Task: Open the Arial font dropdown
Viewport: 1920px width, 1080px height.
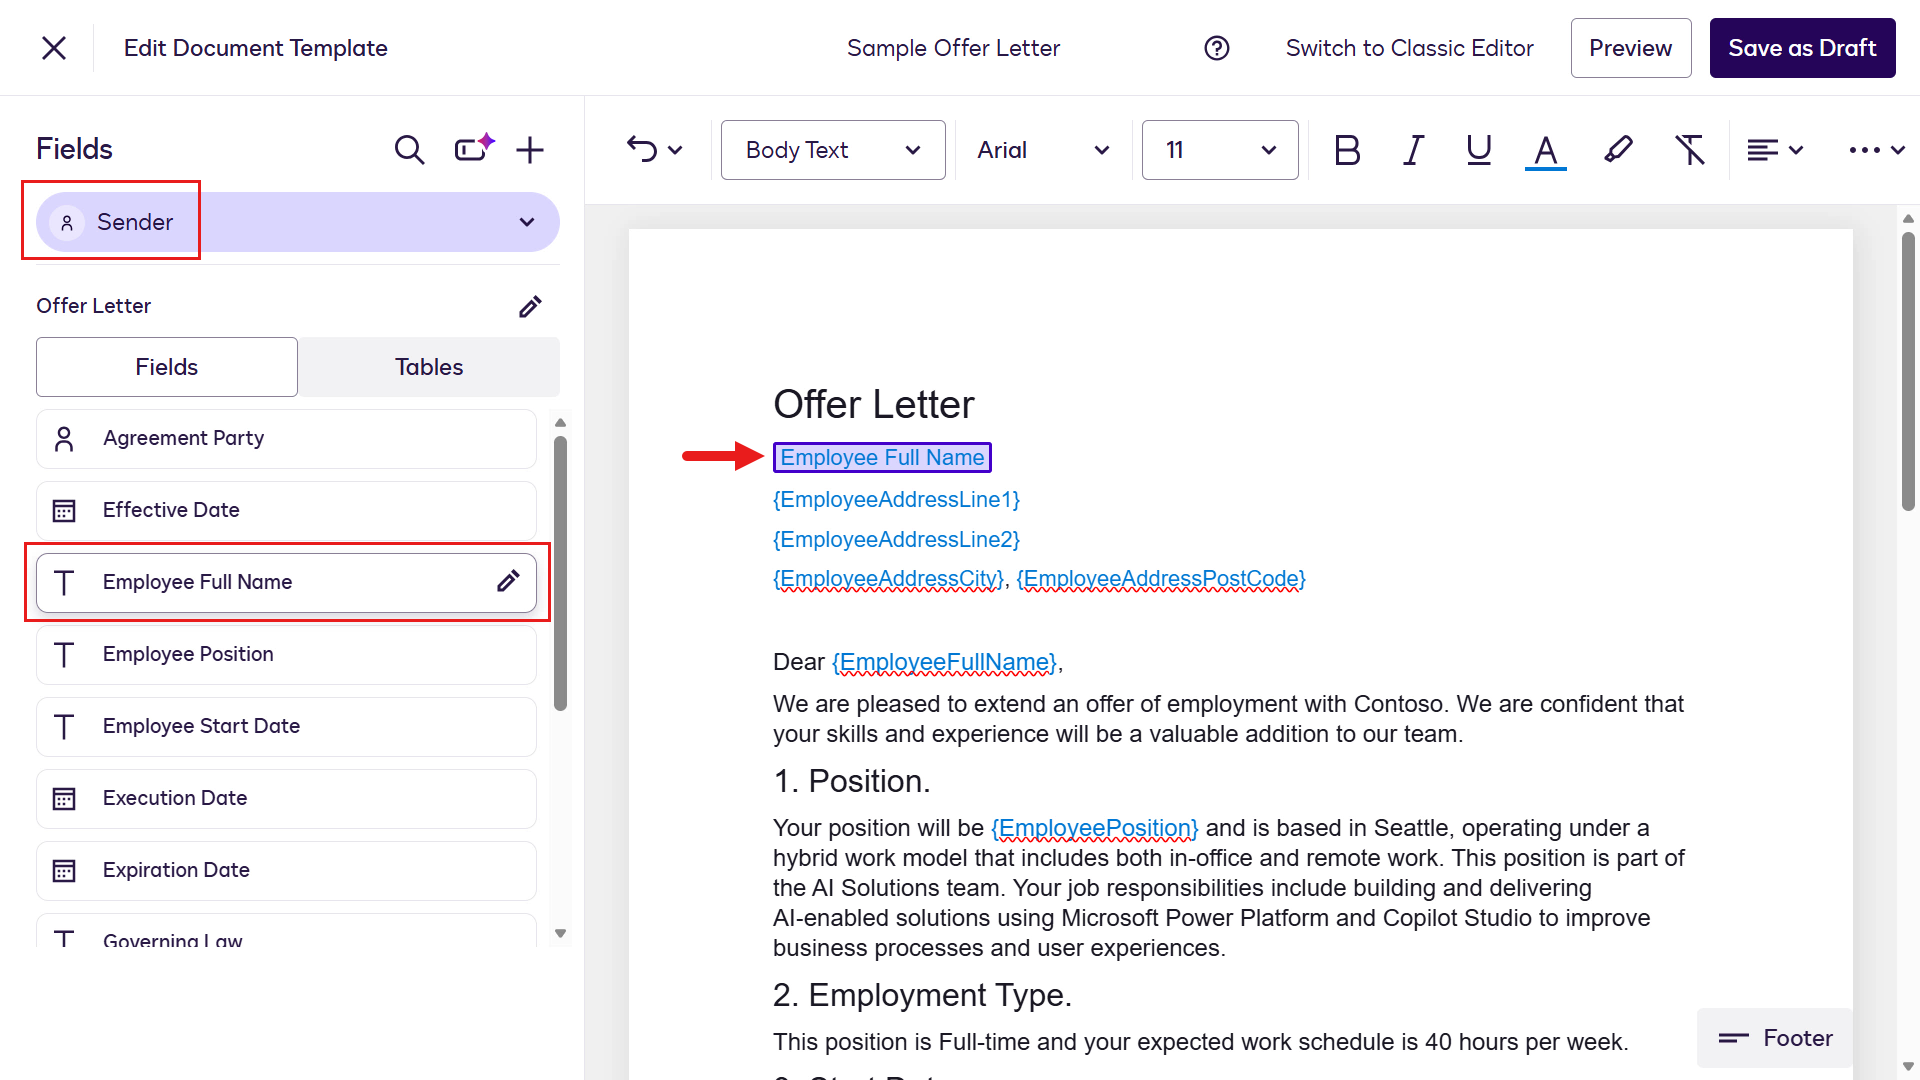Action: 1043,150
